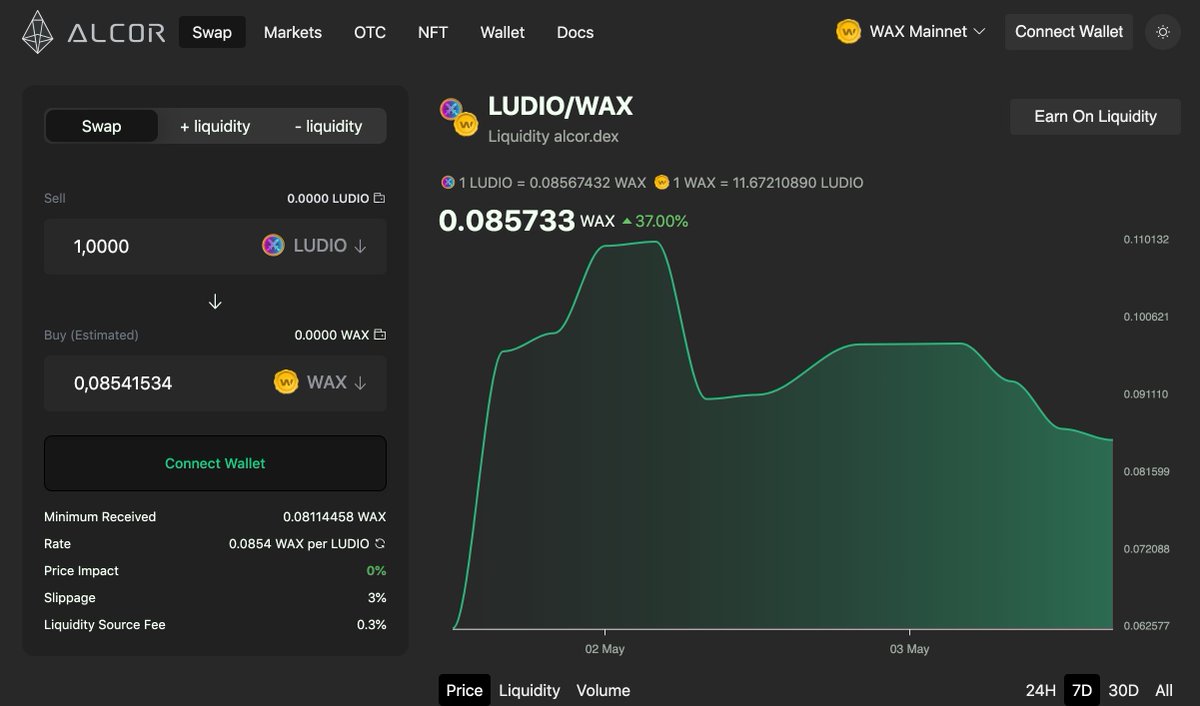Set chart range to 24H
This screenshot has width=1200, height=706.
(x=1040, y=690)
